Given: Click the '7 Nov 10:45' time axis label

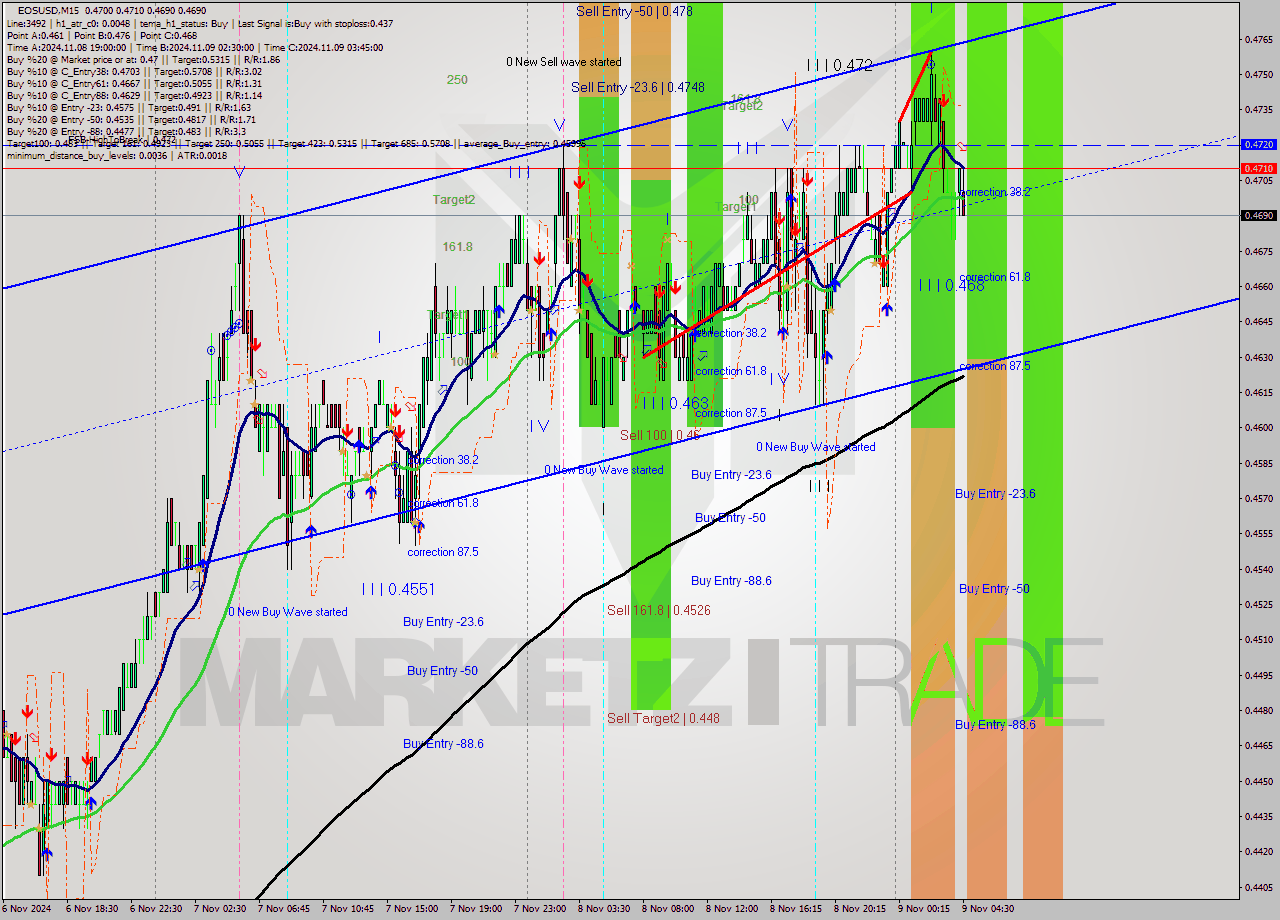Looking at the screenshot, I should click(348, 909).
